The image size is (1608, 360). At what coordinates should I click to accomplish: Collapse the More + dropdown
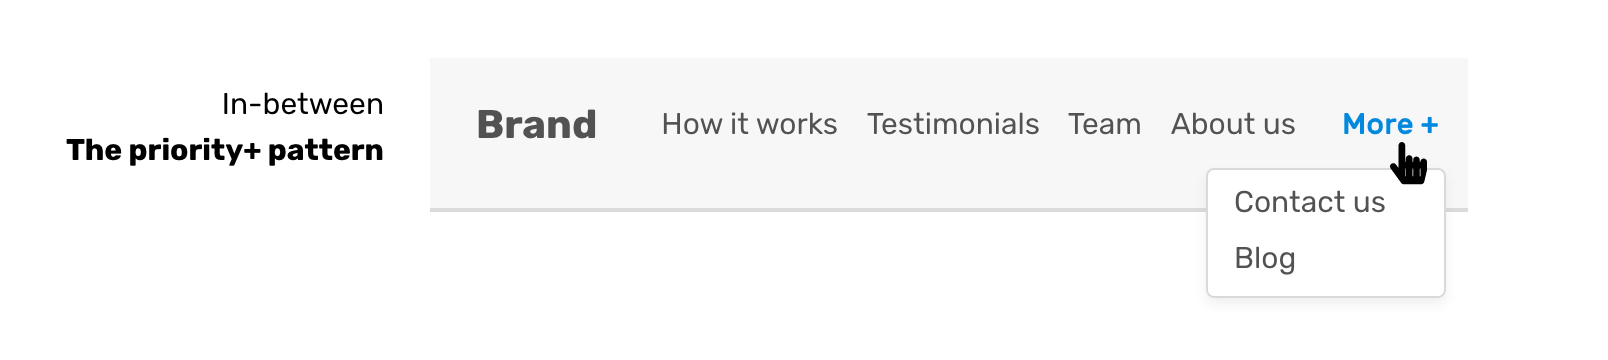coord(1390,124)
